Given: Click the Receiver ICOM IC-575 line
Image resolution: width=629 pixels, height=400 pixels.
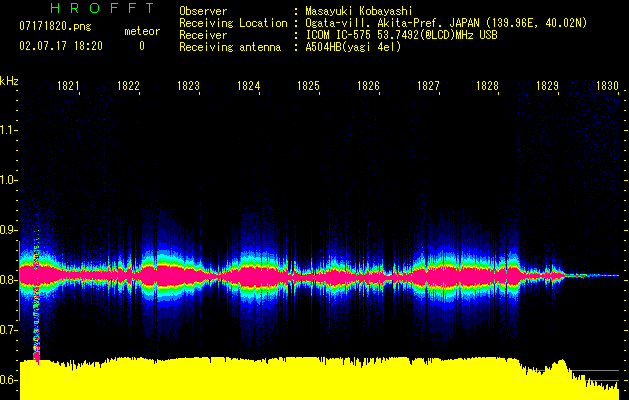Looking at the screenshot, I should coord(401,35).
